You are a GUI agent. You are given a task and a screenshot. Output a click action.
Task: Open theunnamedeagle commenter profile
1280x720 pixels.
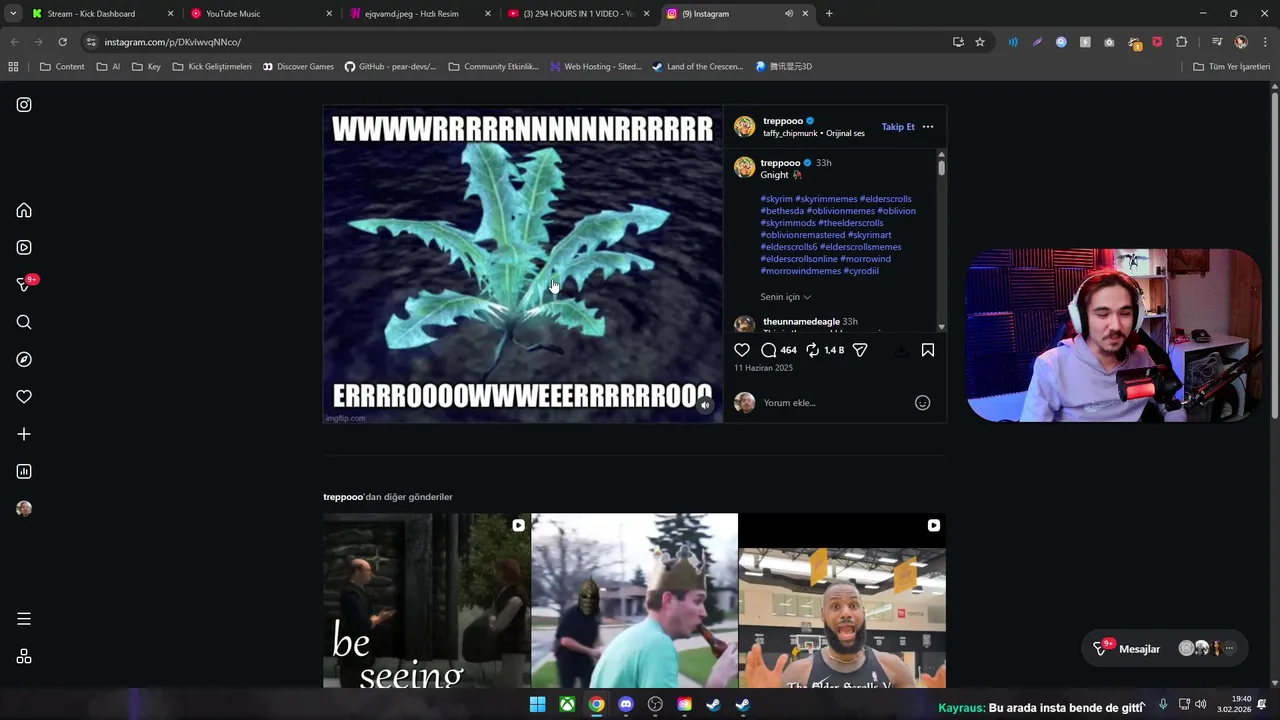801,322
